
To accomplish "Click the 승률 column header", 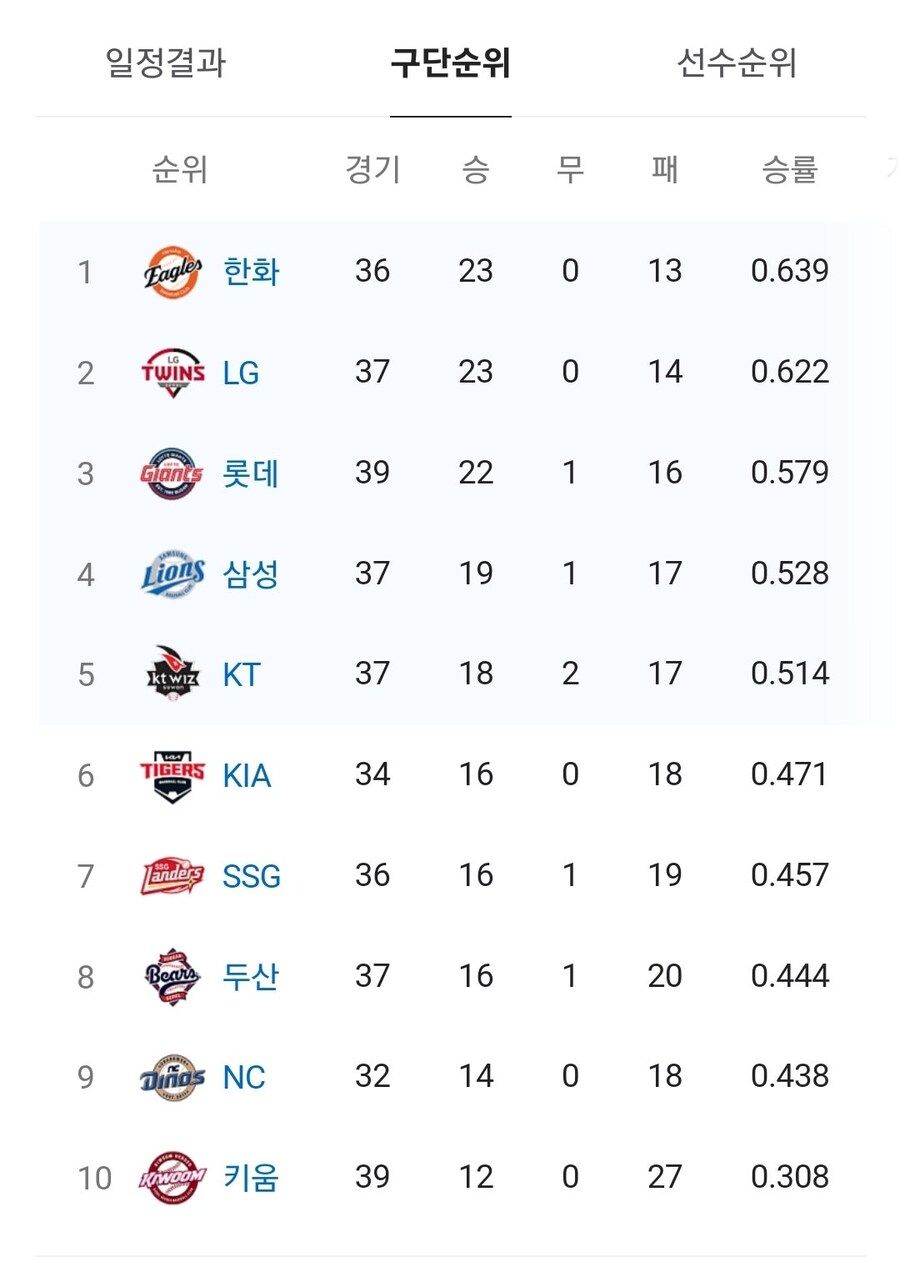I will [x=790, y=170].
